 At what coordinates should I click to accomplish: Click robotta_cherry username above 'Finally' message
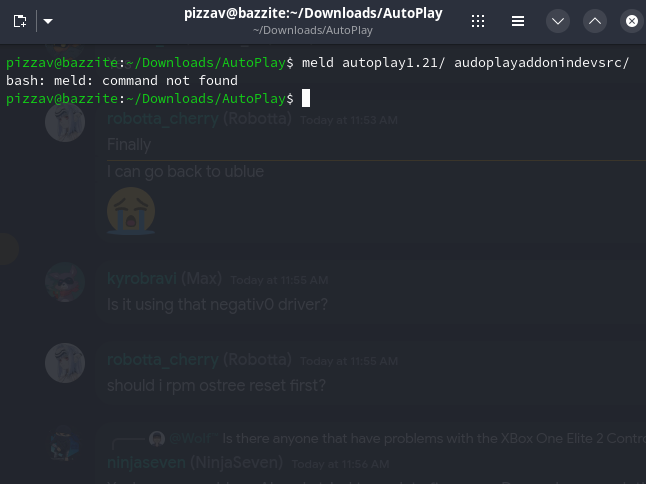[x=162, y=119]
